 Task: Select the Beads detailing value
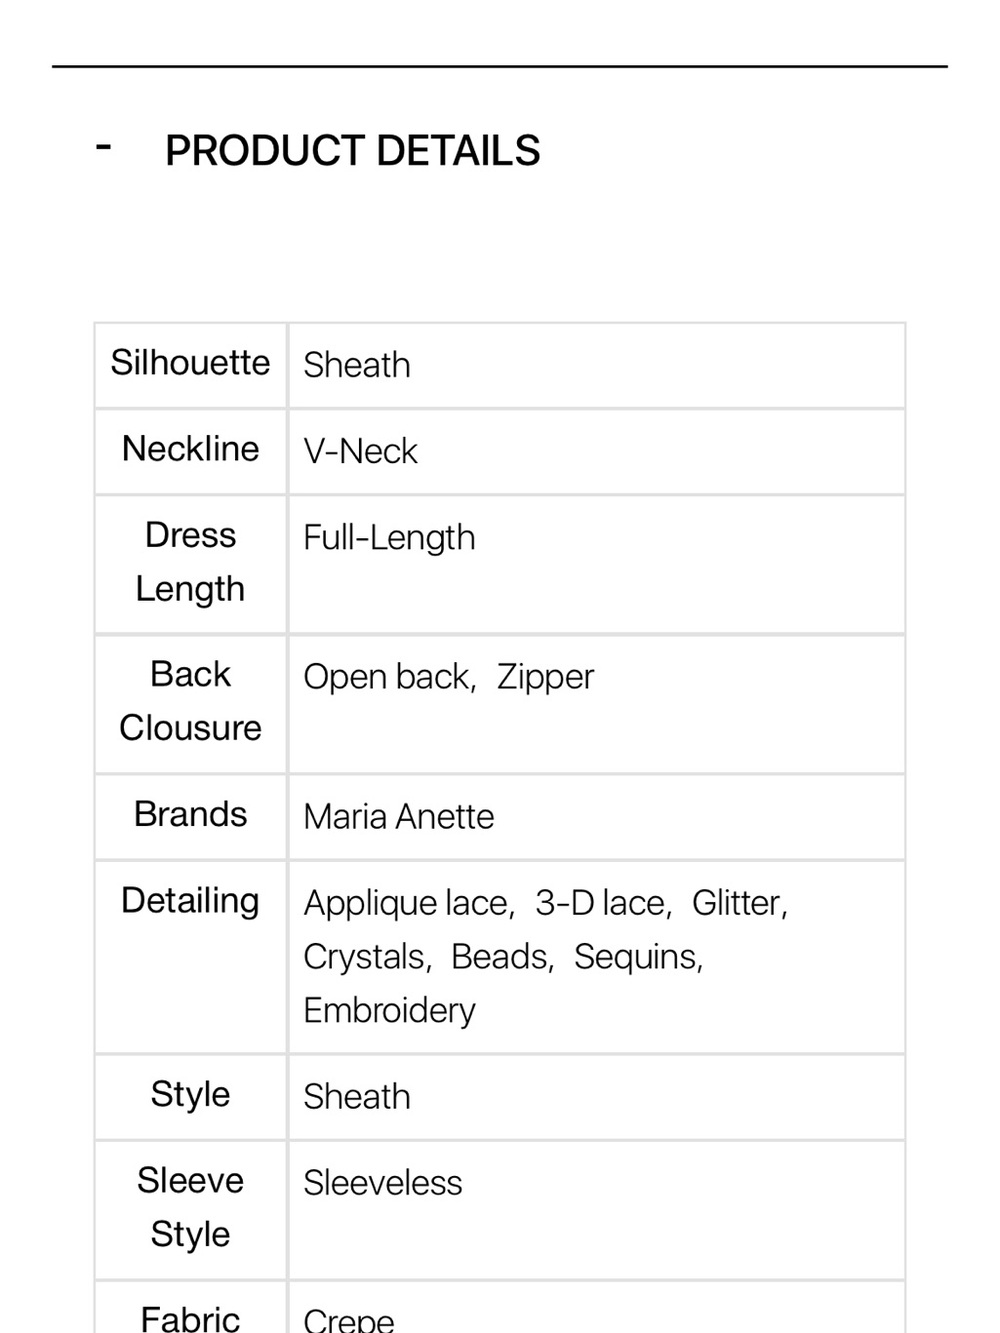coord(500,957)
